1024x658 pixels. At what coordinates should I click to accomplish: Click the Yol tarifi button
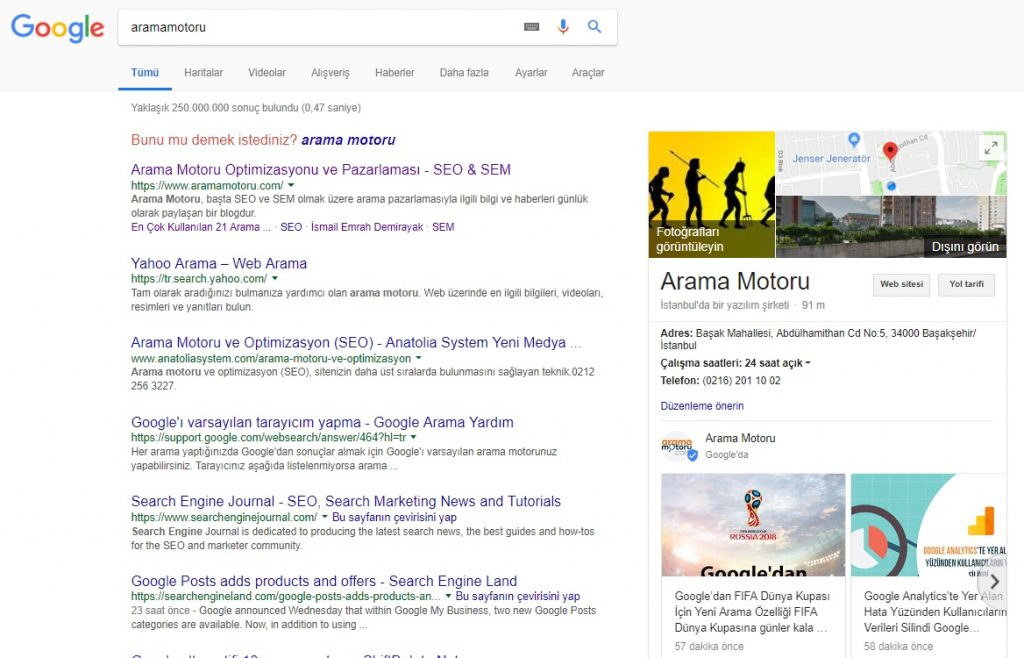tap(967, 285)
